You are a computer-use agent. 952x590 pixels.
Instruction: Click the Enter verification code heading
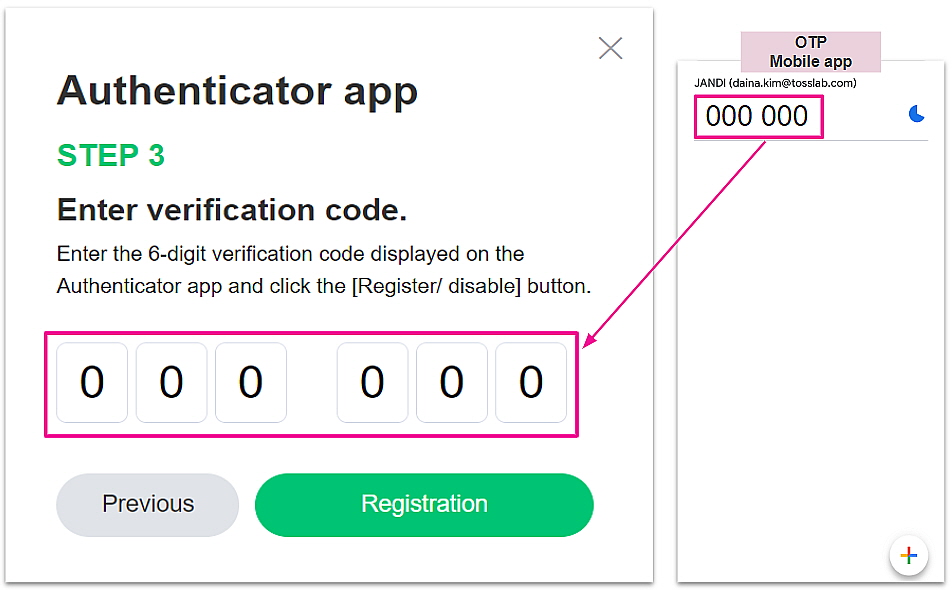(x=232, y=210)
